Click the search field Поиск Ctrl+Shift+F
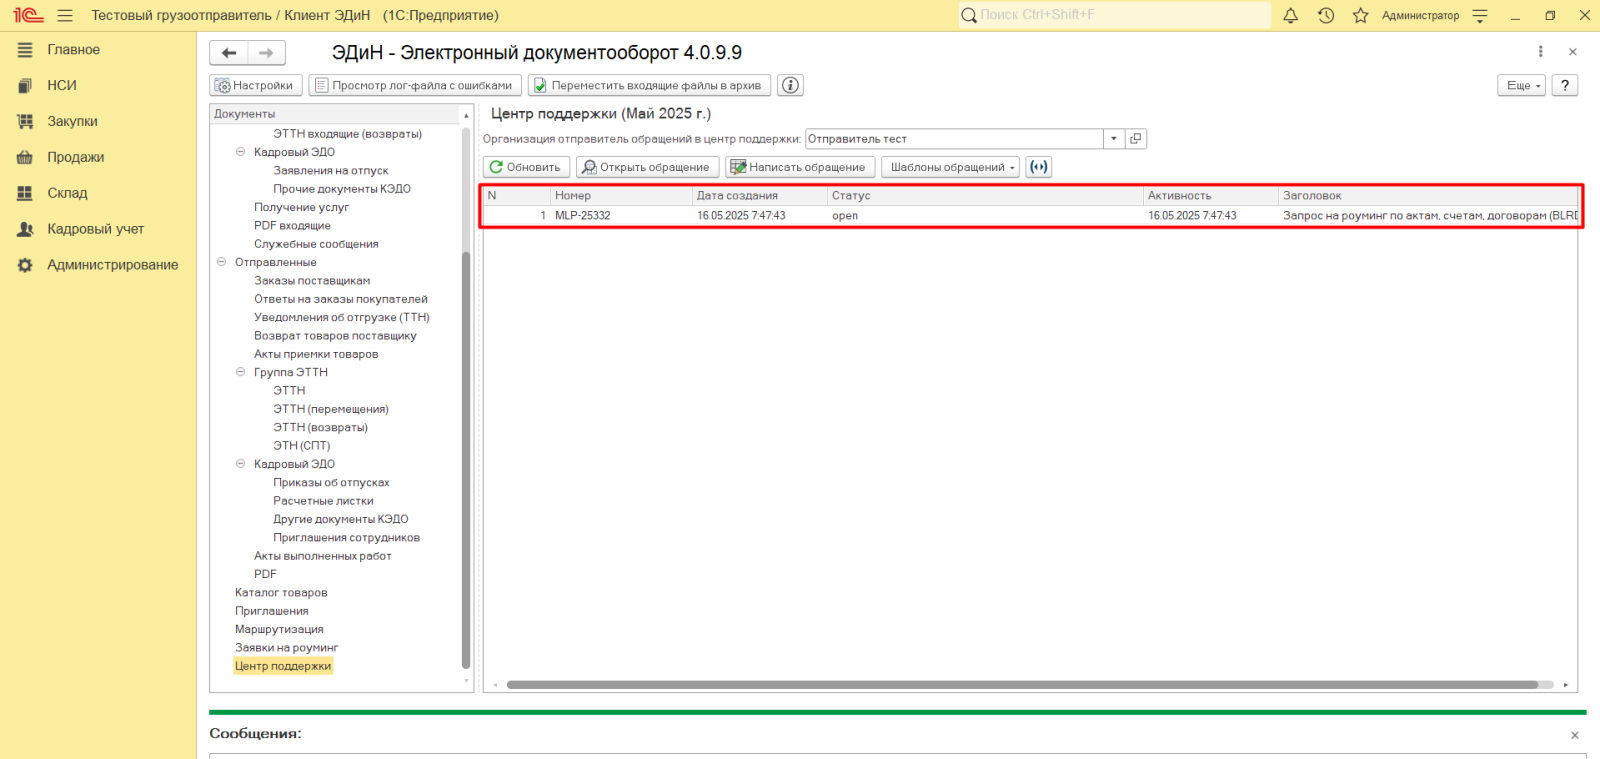1600x759 pixels. click(x=1115, y=15)
